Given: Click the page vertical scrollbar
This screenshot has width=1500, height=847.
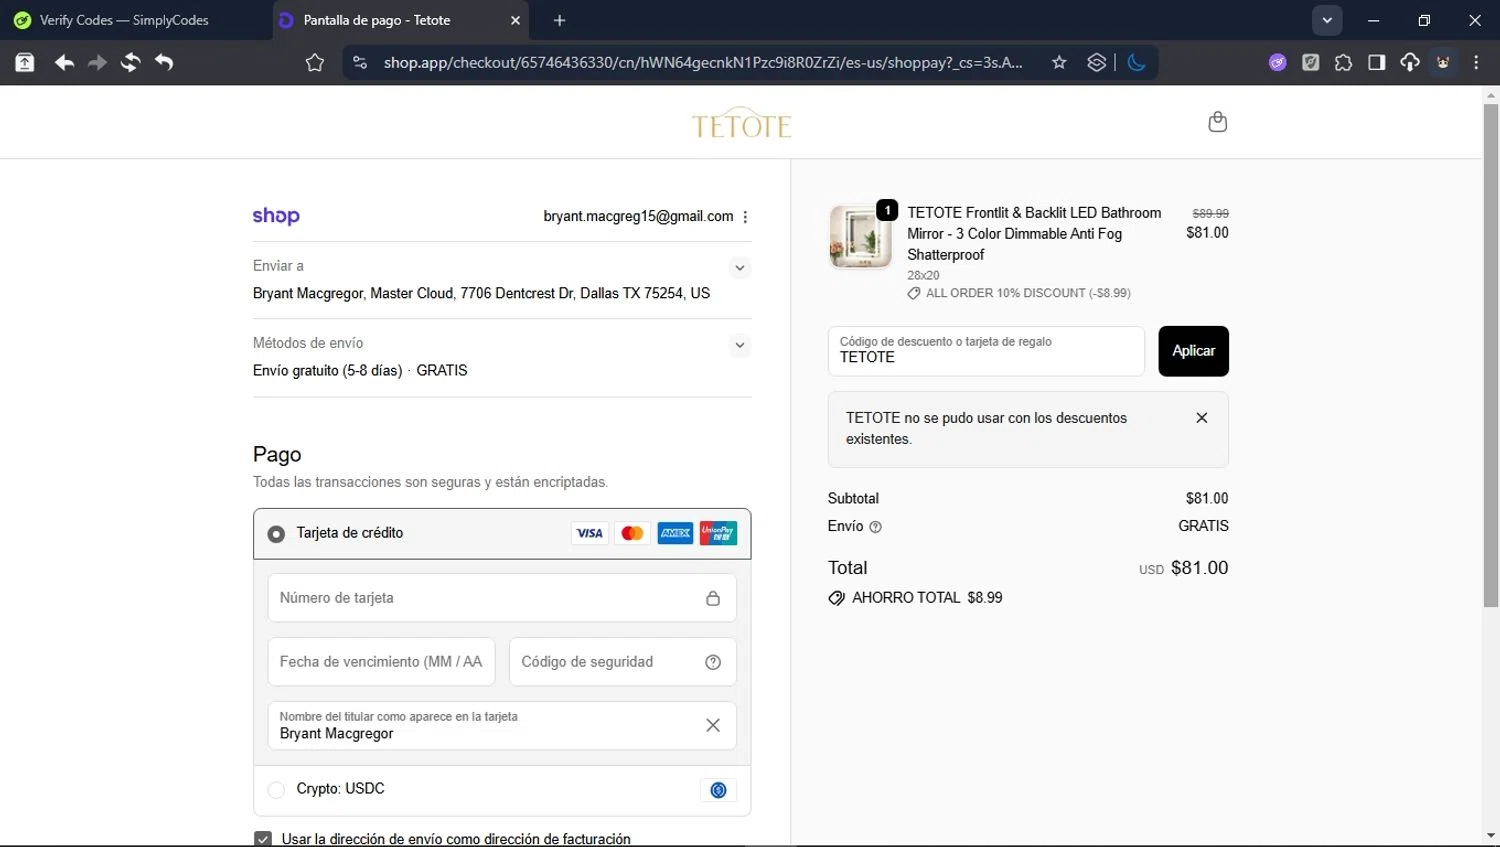Looking at the screenshot, I should pos(1491,355).
